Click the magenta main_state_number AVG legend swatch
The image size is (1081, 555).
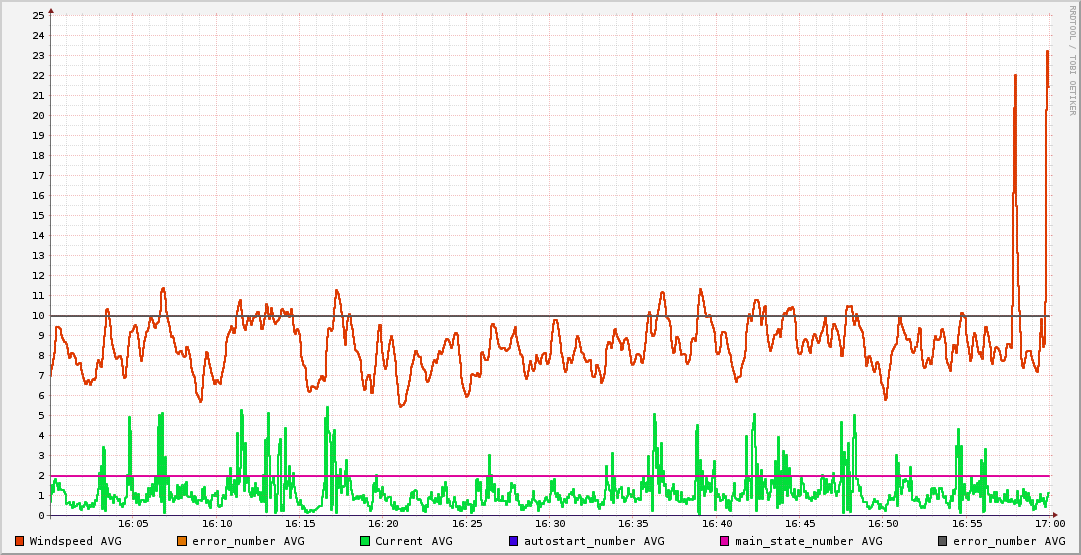[725, 541]
